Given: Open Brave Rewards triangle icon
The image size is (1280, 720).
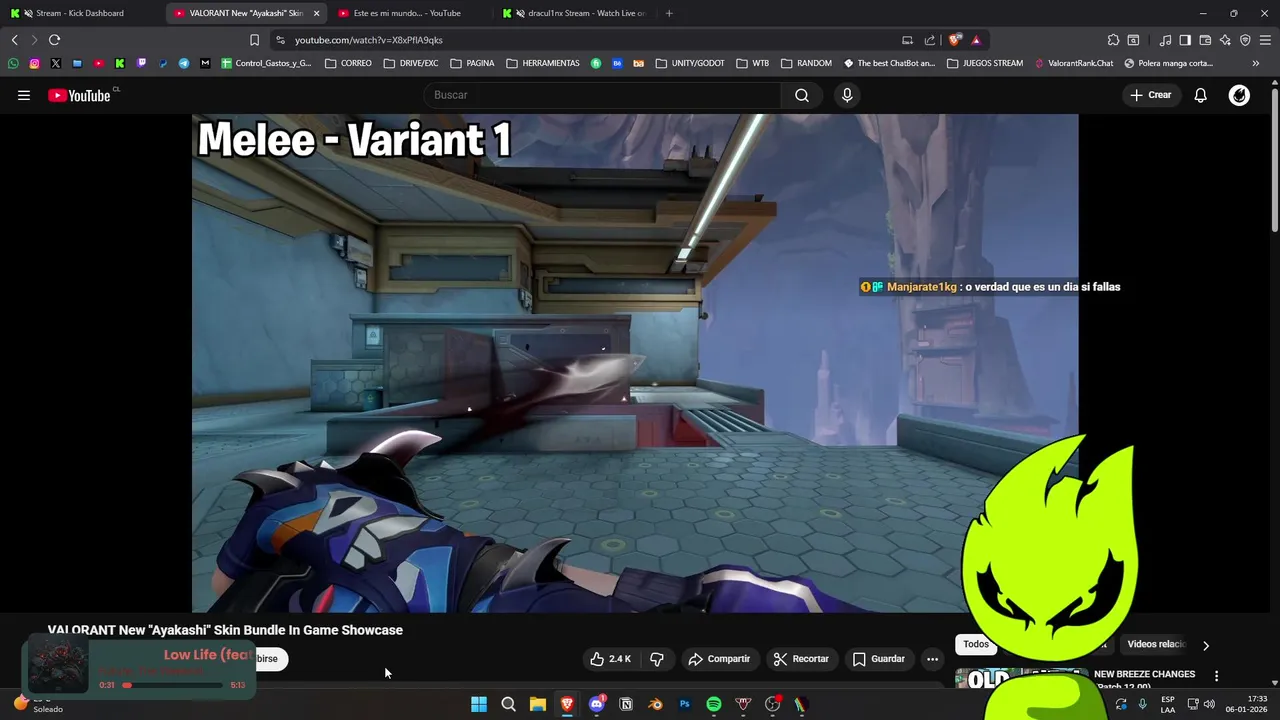Looking at the screenshot, I should [976, 40].
